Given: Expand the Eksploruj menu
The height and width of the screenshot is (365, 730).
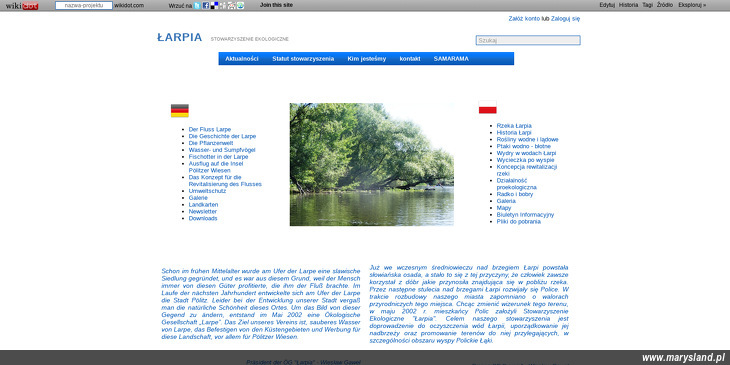Looking at the screenshot, I should click(x=692, y=5).
